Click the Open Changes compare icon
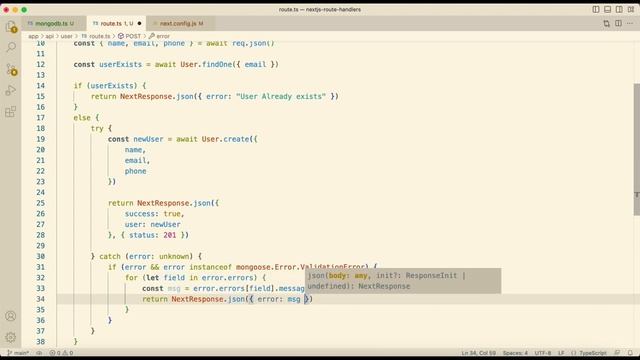 (607, 24)
